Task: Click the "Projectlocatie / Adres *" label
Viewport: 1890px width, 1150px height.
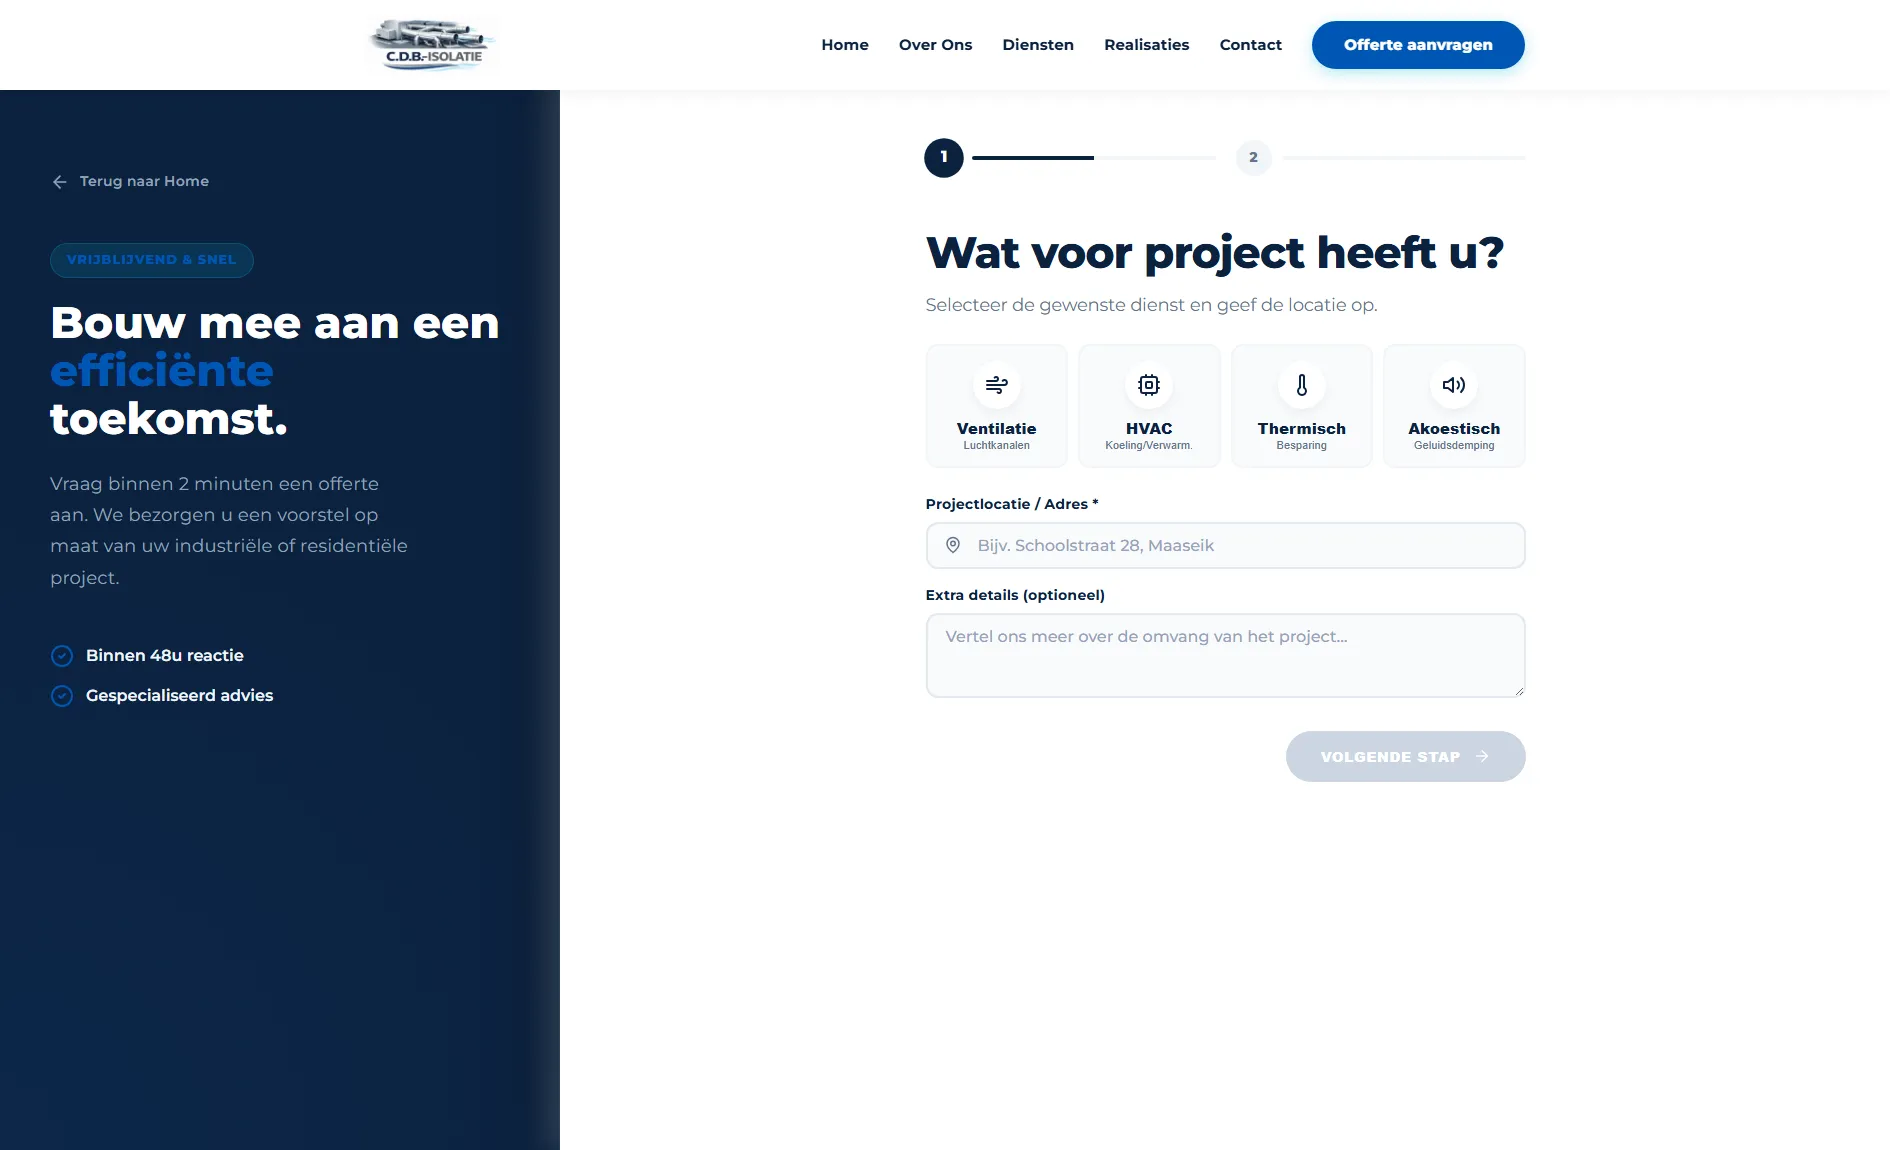Action: pyautogui.click(x=1012, y=504)
